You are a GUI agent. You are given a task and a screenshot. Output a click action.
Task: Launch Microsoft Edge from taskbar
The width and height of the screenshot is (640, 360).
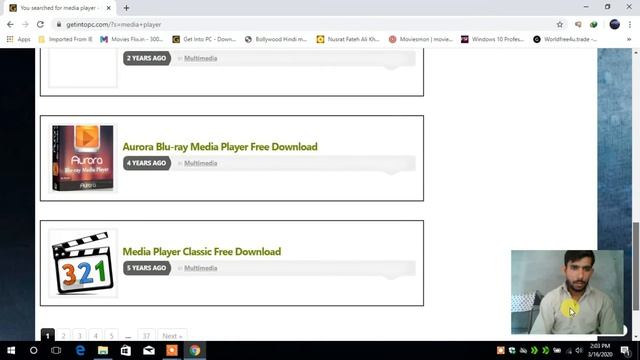[80, 350]
